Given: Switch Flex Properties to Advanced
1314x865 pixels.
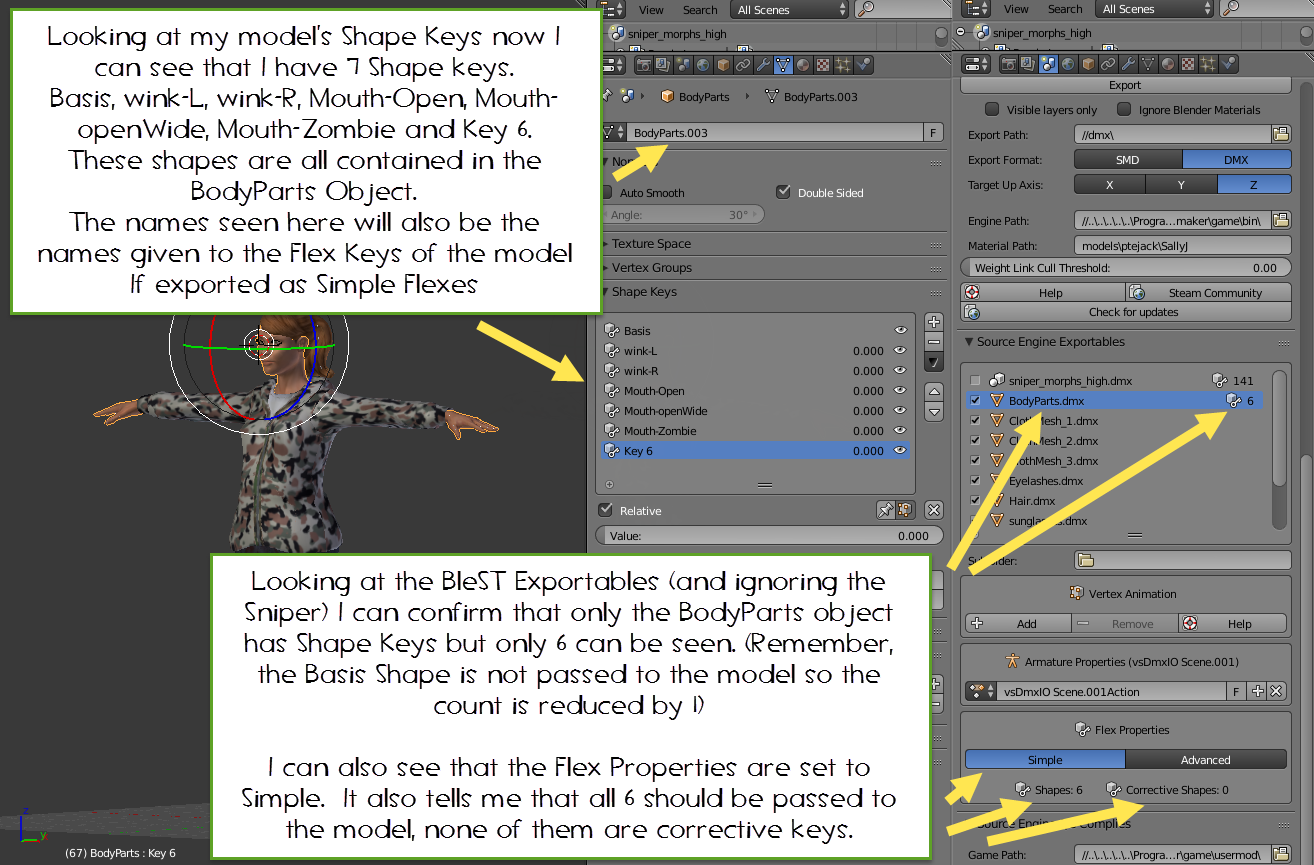Looking at the screenshot, I should [x=1206, y=760].
